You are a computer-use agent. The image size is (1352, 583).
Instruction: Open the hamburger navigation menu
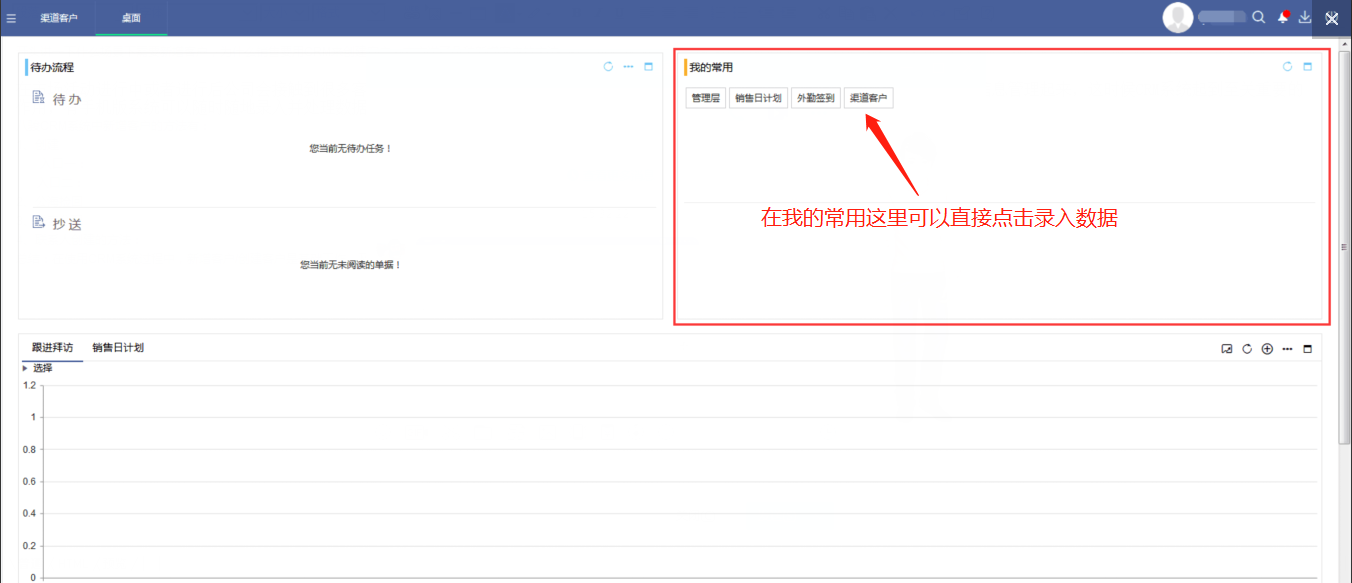click(x=11, y=17)
